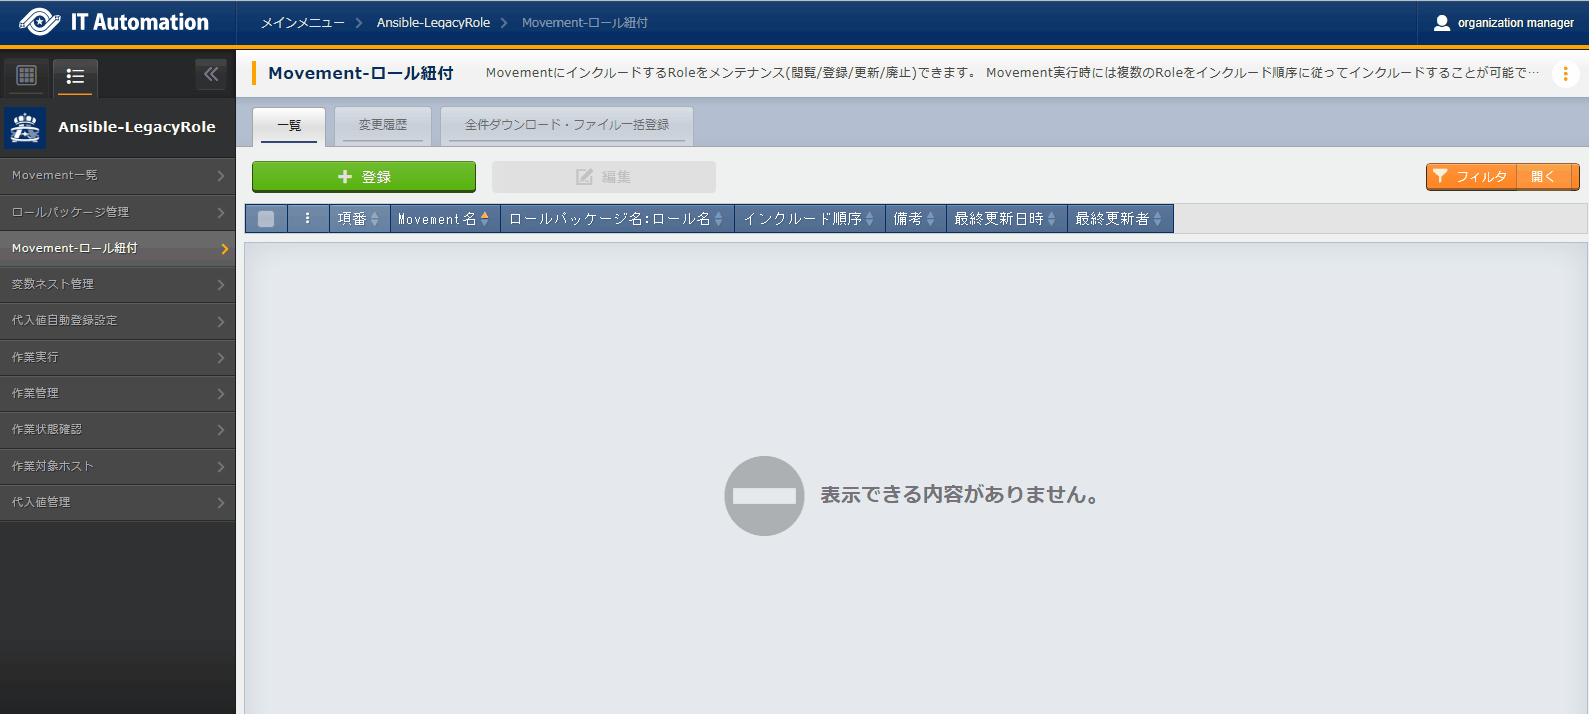Click the Ansible-LegacyRole emblem icon
Viewport: 1589px width, 714px height.
pos(25,128)
